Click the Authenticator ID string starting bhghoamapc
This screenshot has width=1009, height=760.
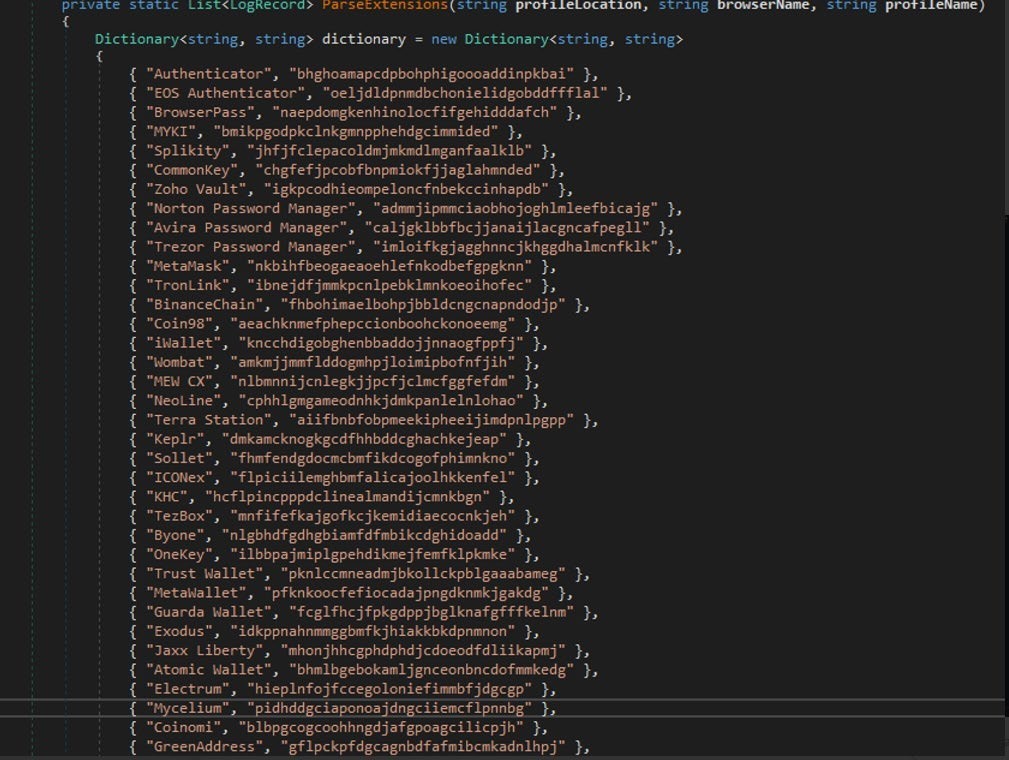click(x=432, y=74)
